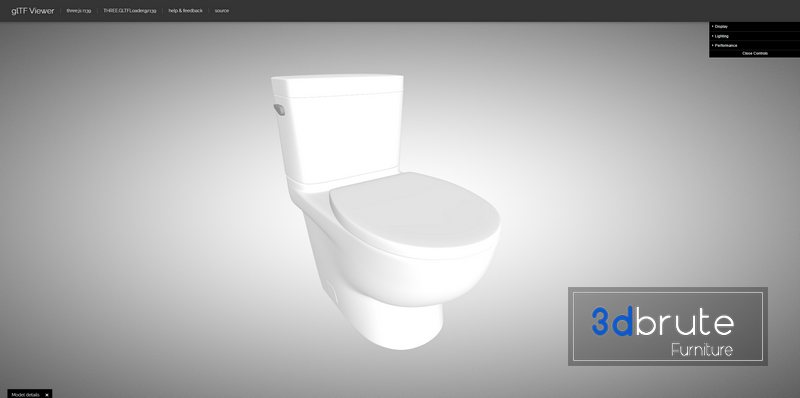The image size is (800, 398).
Task: Click the glTF Viewer title
Action: coord(33,11)
